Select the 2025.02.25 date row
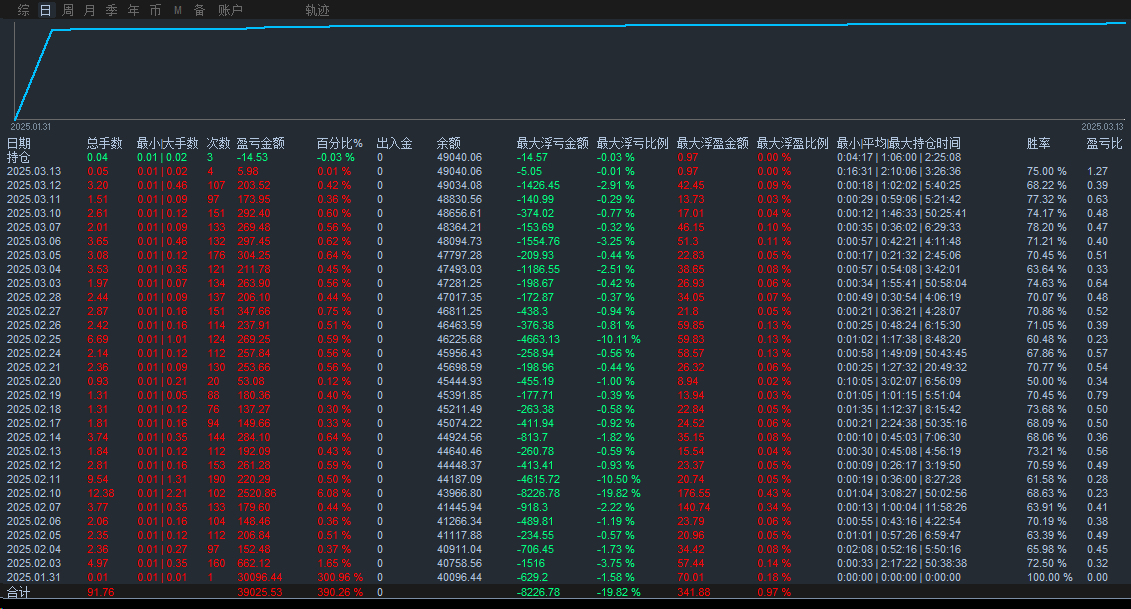Screen dimensions: 1131x609 coord(34,339)
